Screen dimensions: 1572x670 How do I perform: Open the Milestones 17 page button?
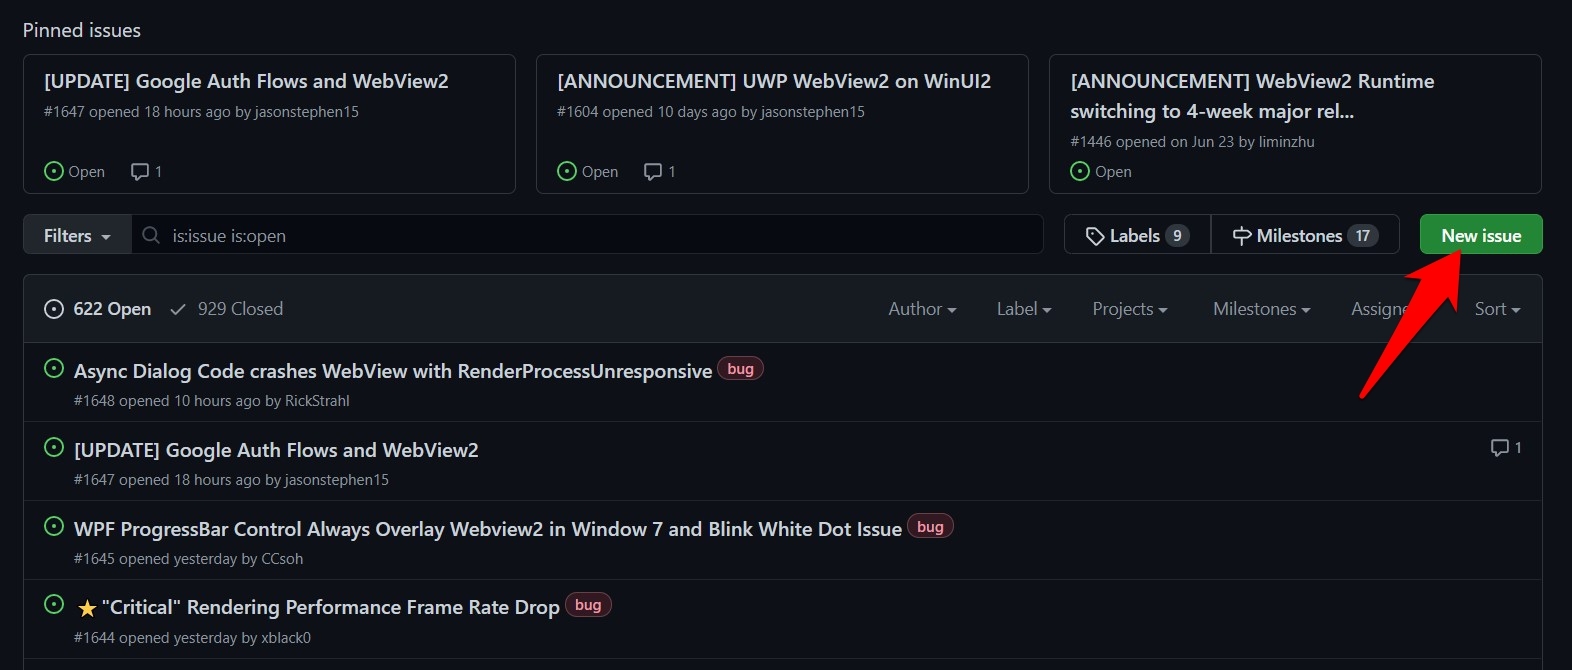pyautogui.click(x=1304, y=236)
